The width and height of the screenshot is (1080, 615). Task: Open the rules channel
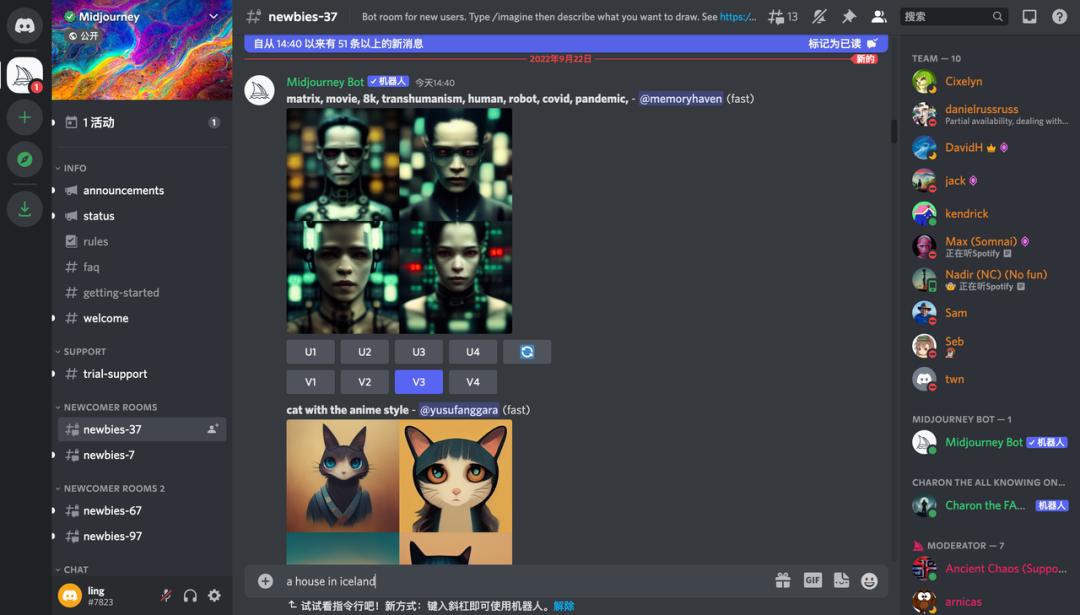[x=142, y=241]
